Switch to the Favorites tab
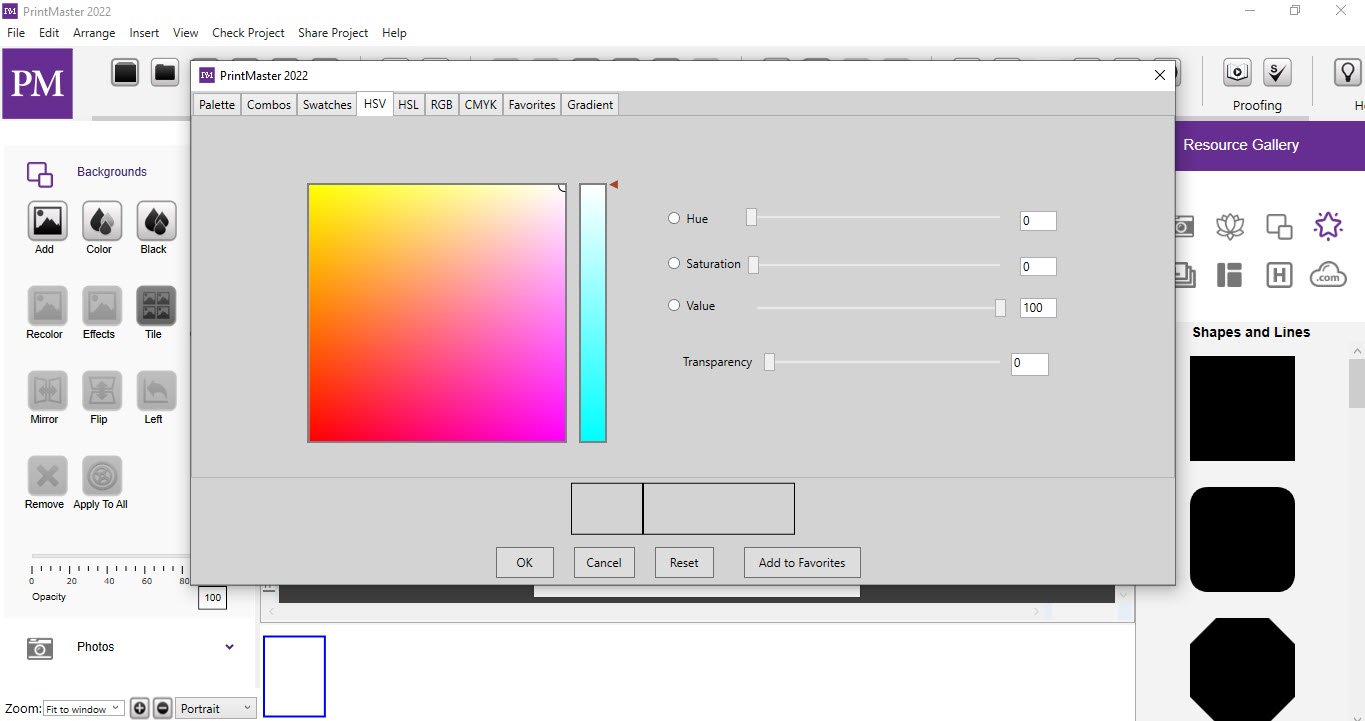 pyautogui.click(x=532, y=104)
